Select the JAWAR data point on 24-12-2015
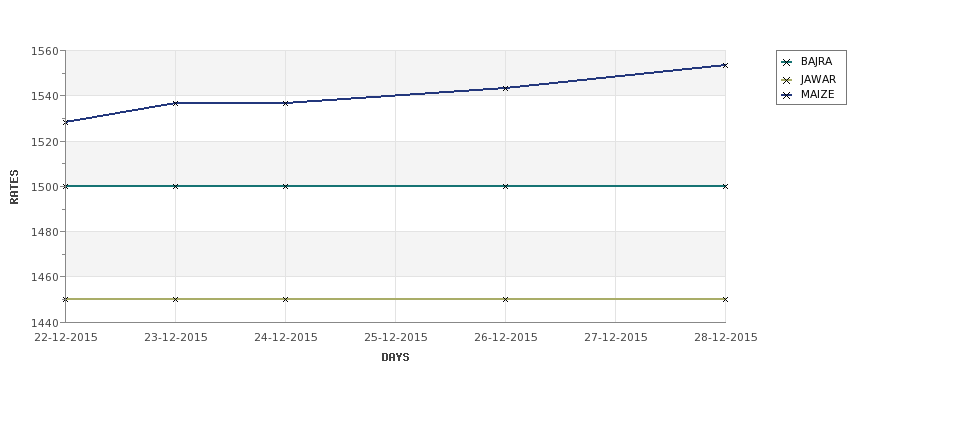 pyautogui.click(x=285, y=300)
